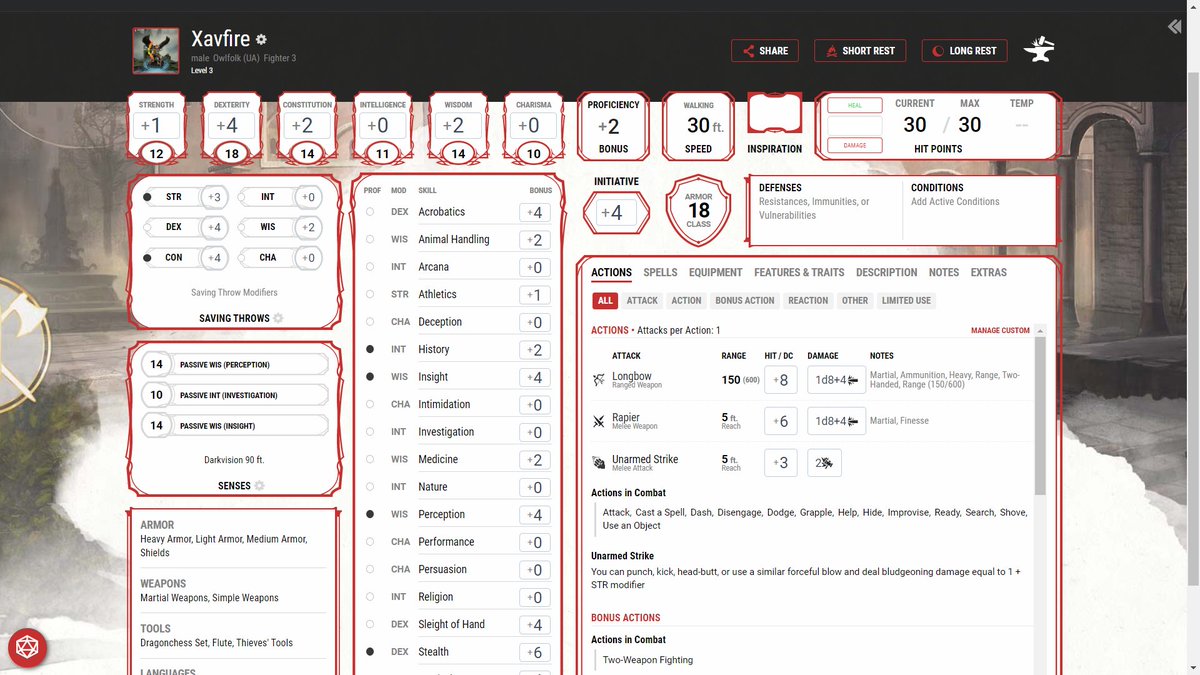Open the Description tab

887,272
